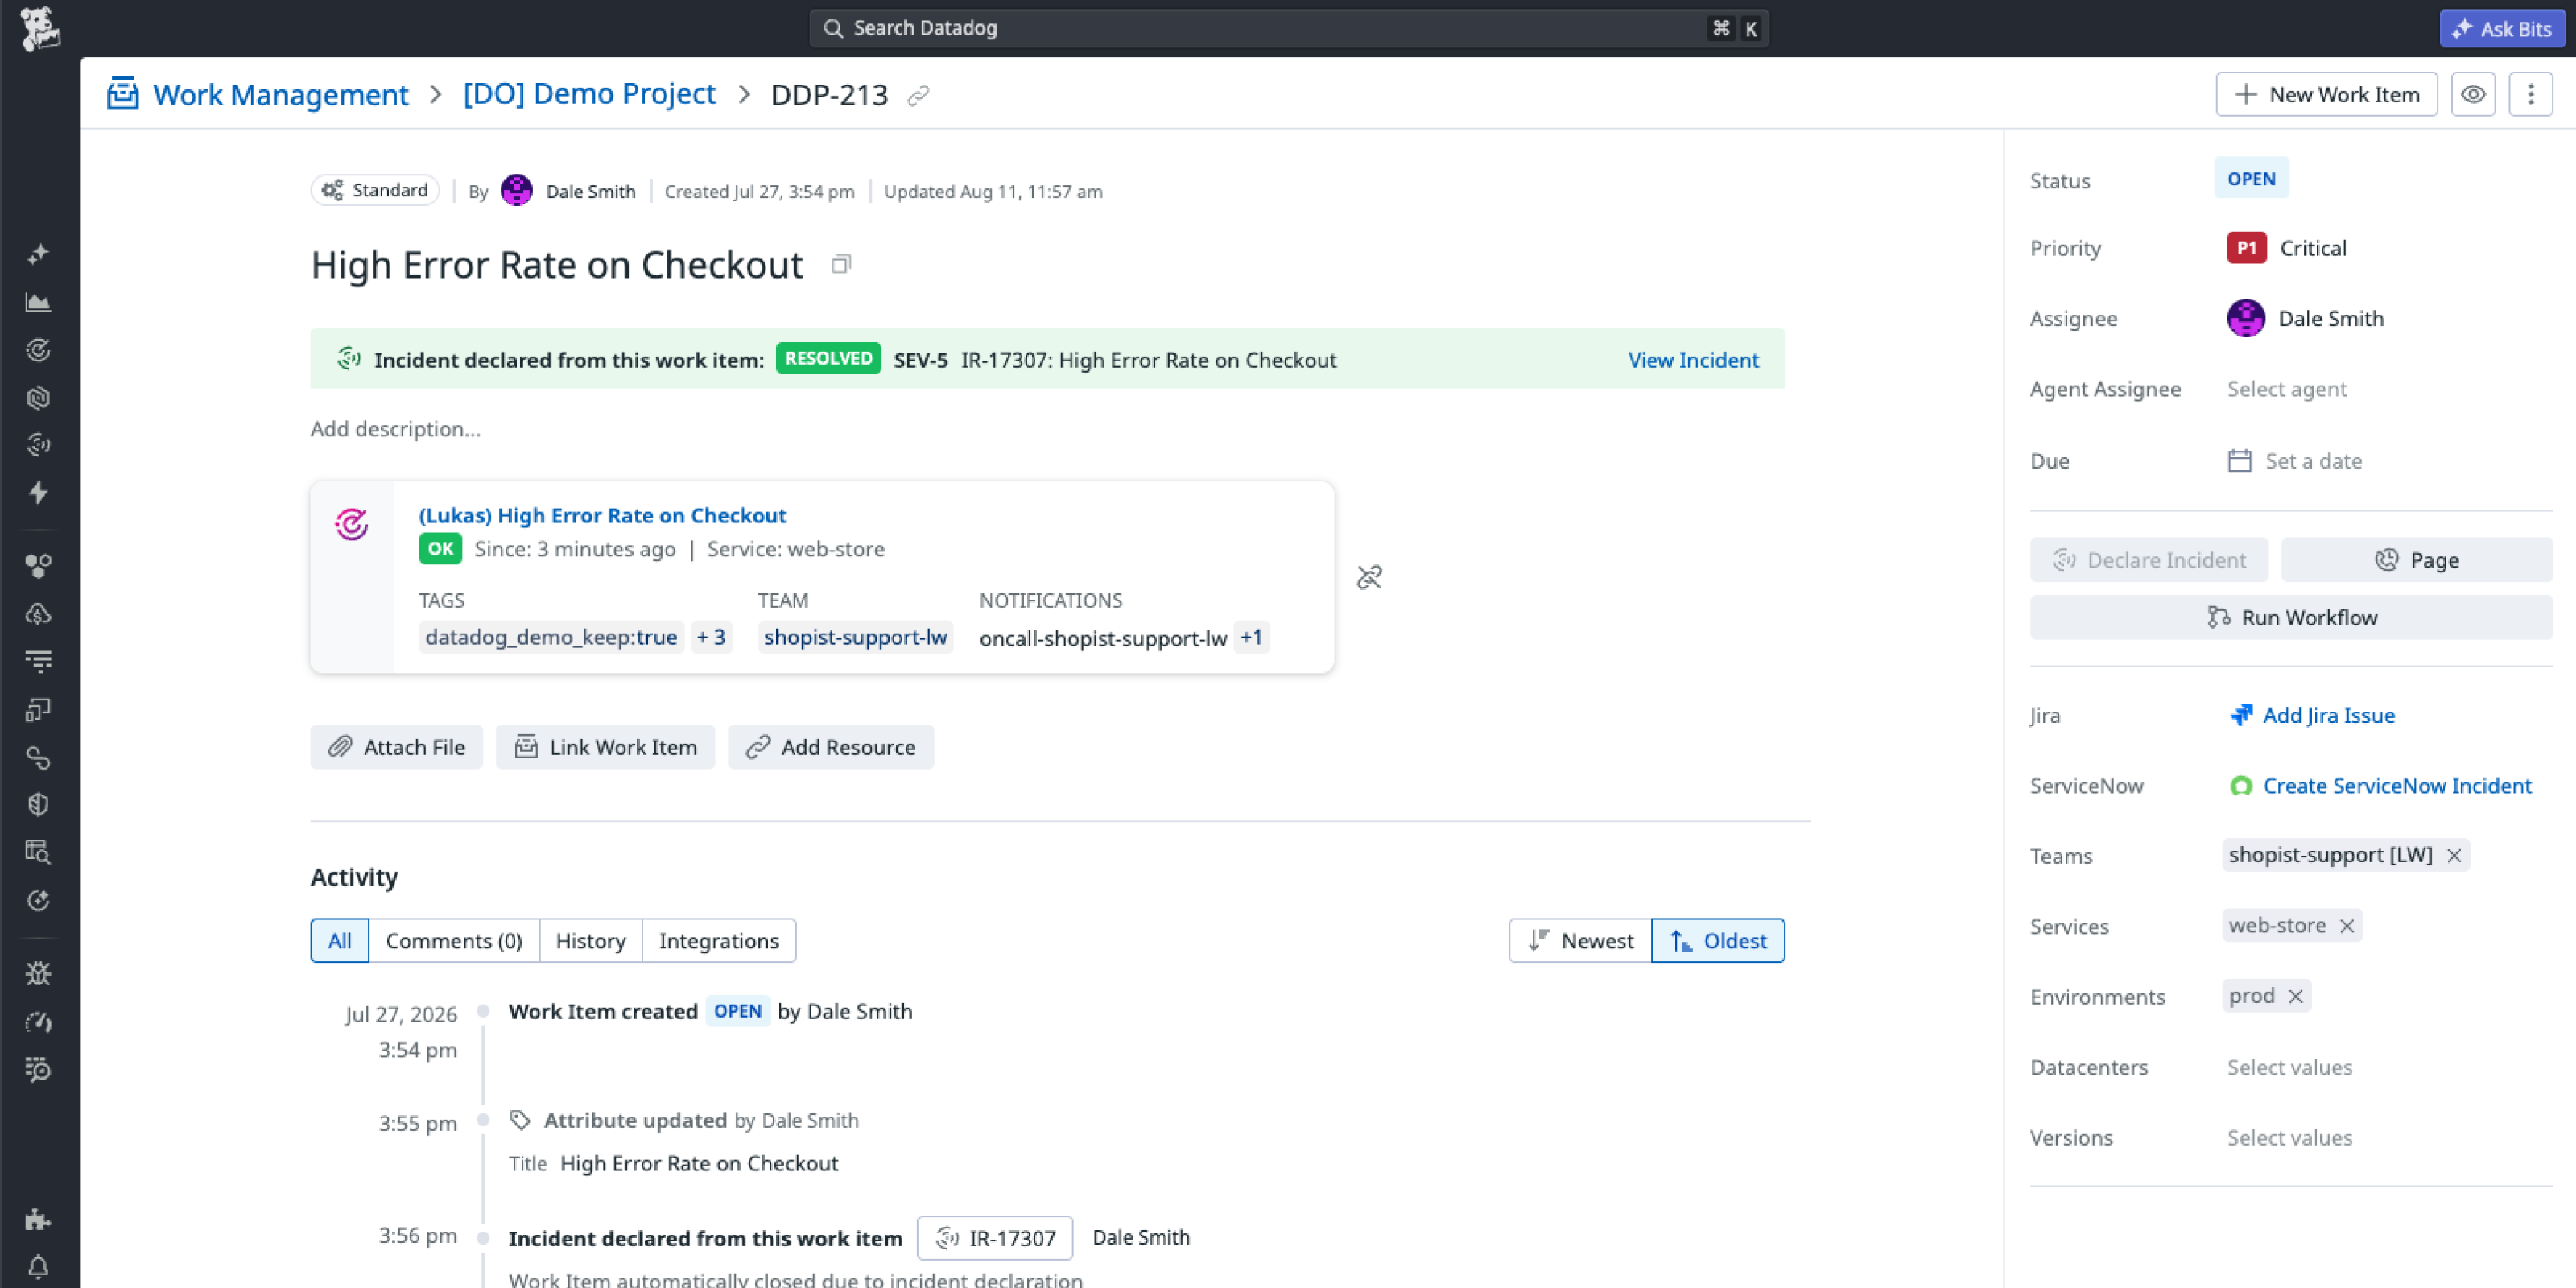Set a due date
Viewport: 2576px width, 1288px height.
[x=2294, y=461]
